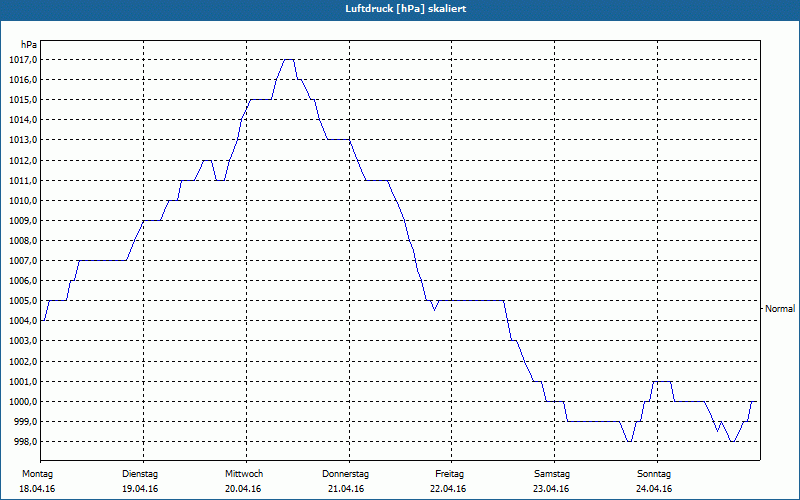Image resolution: width=800 pixels, height=500 pixels.
Task: Click the '1005,0' axis value
Action: coord(23,301)
